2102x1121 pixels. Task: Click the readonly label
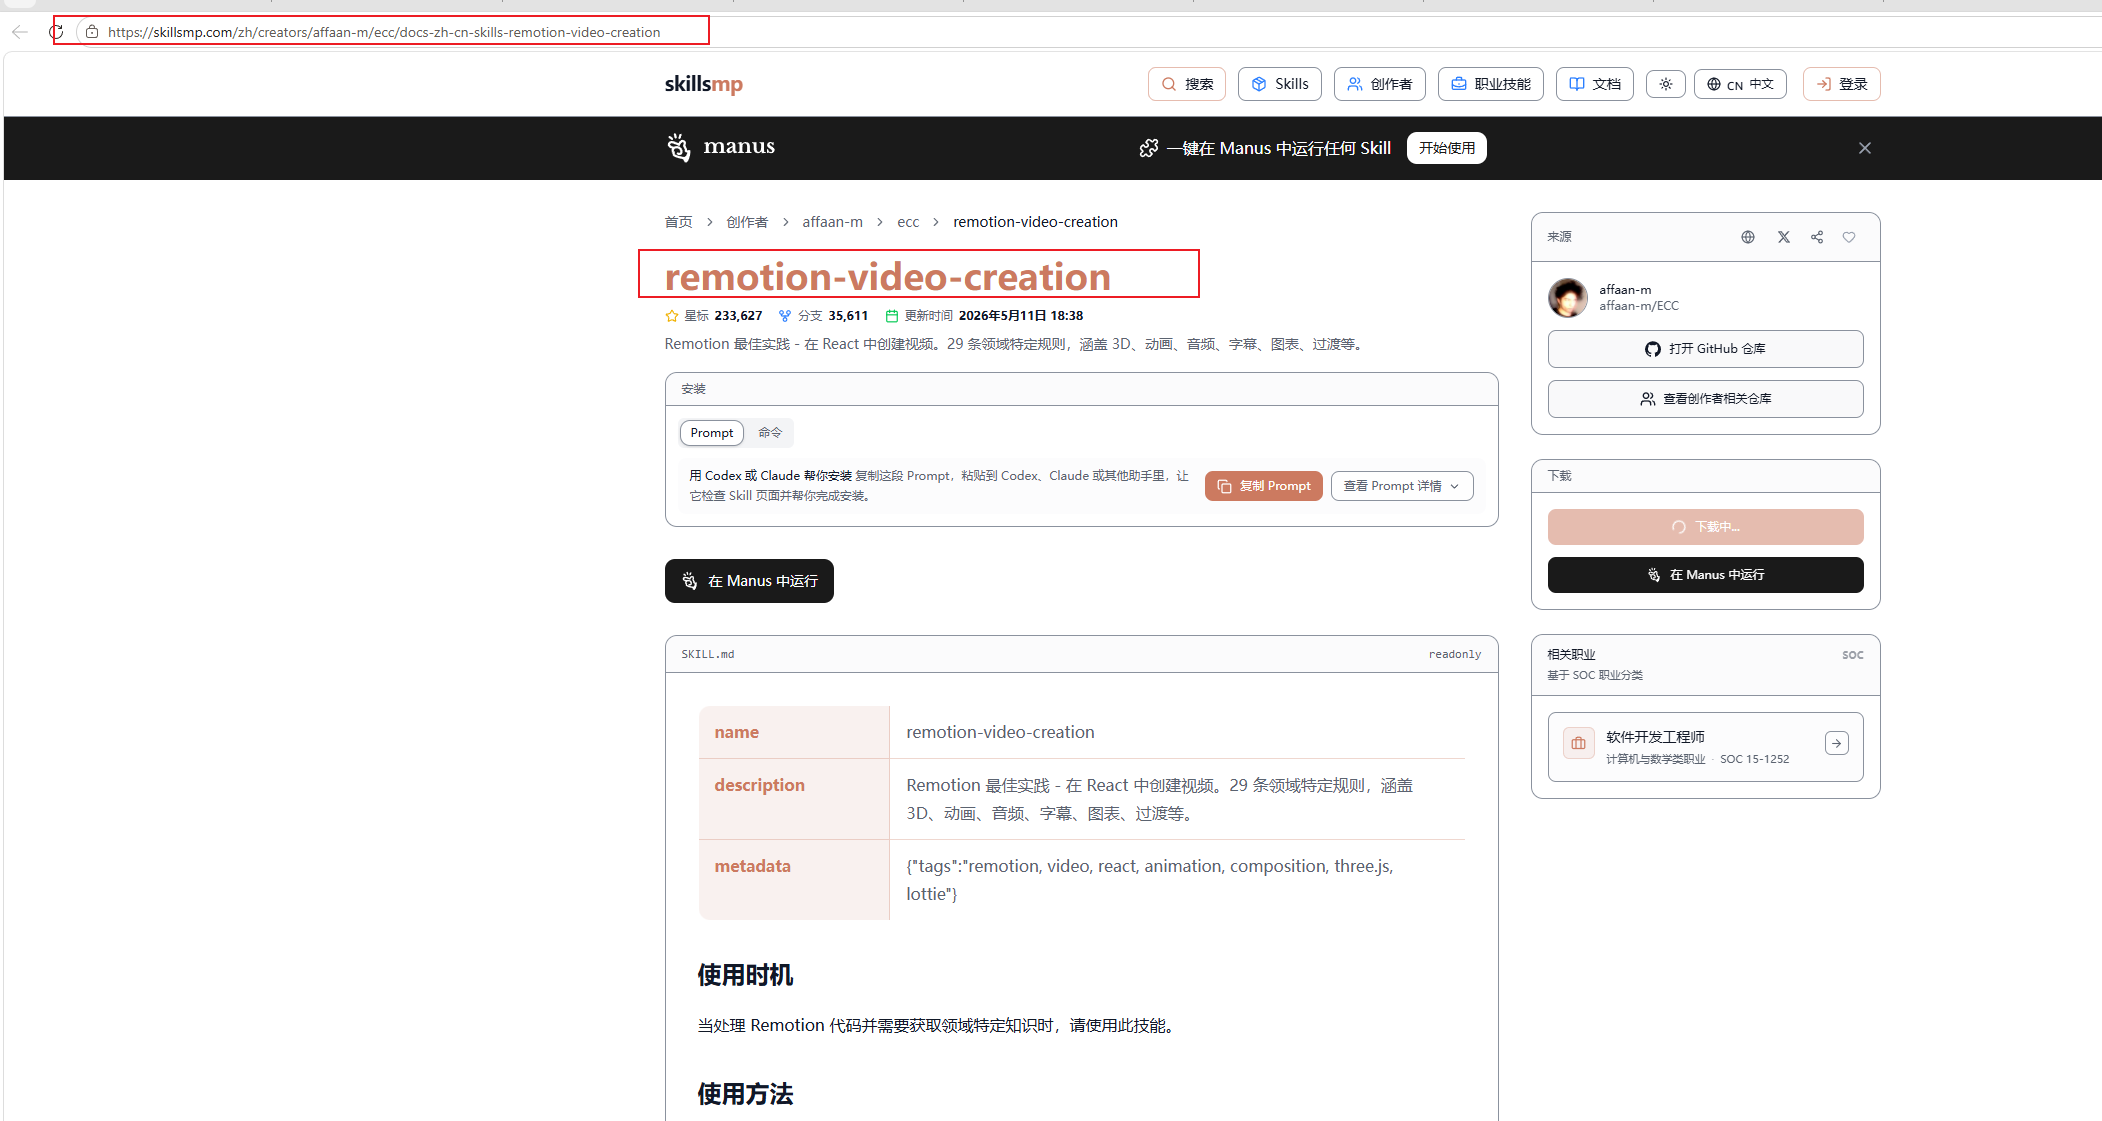tap(1455, 654)
